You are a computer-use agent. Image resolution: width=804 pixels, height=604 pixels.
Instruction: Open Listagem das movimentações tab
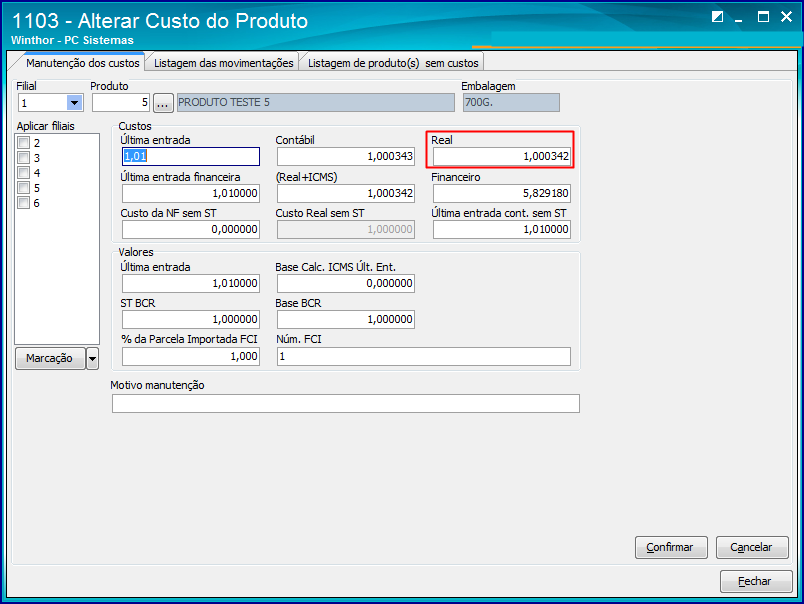pyautogui.click(x=224, y=63)
